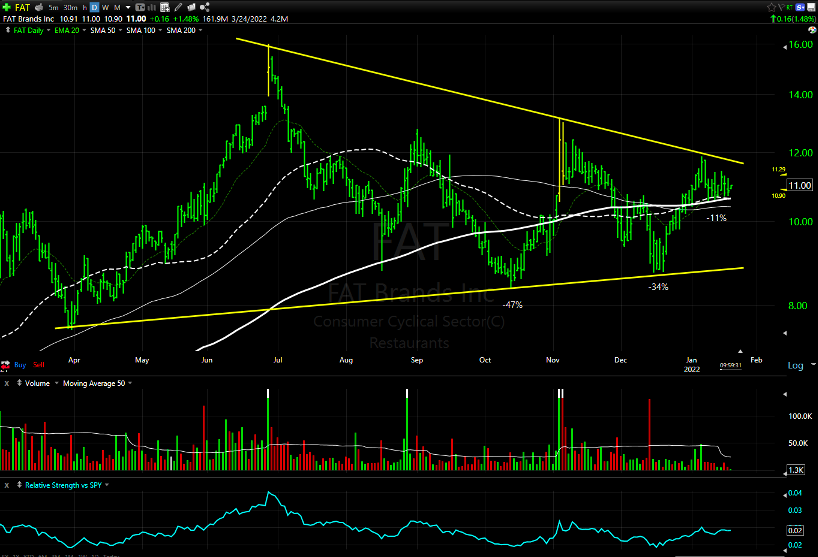Click the 11.00 current price label
Viewport: 818px width, 557px height.
[800, 185]
